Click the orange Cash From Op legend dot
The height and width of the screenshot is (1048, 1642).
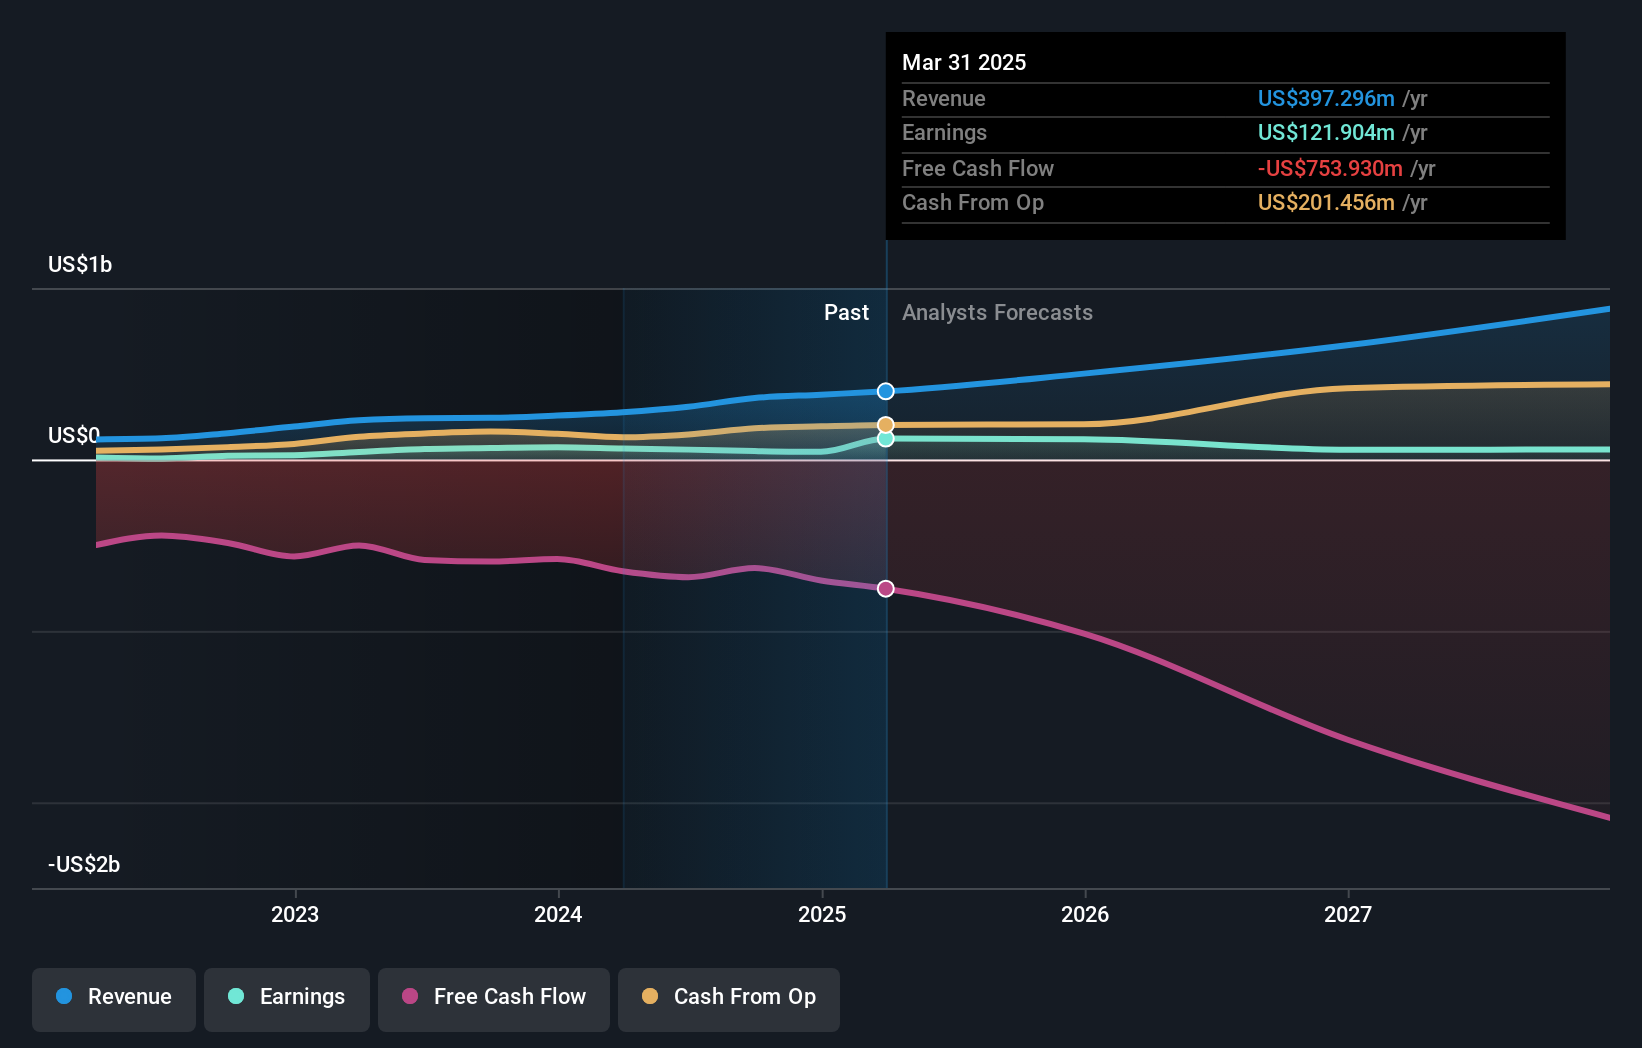pyautogui.click(x=650, y=996)
